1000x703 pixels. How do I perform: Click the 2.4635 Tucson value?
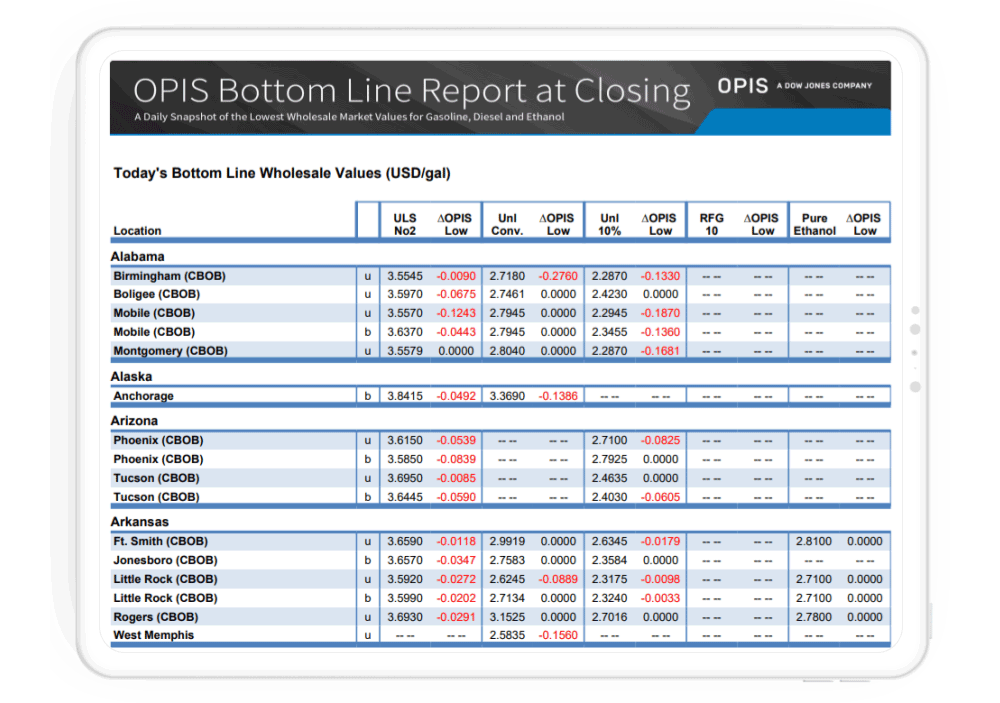(610, 478)
